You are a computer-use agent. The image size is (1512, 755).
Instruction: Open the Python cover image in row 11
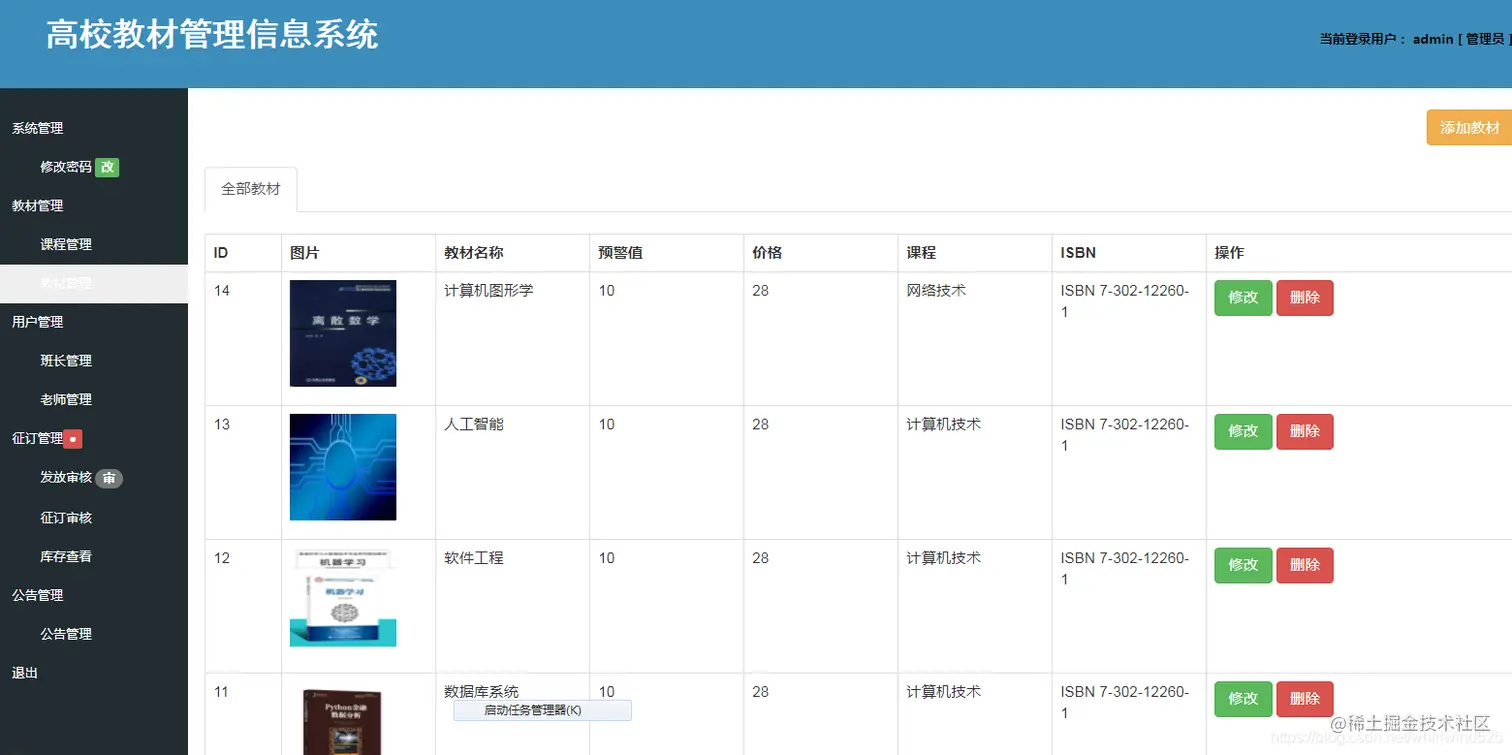(x=343, y=720)
